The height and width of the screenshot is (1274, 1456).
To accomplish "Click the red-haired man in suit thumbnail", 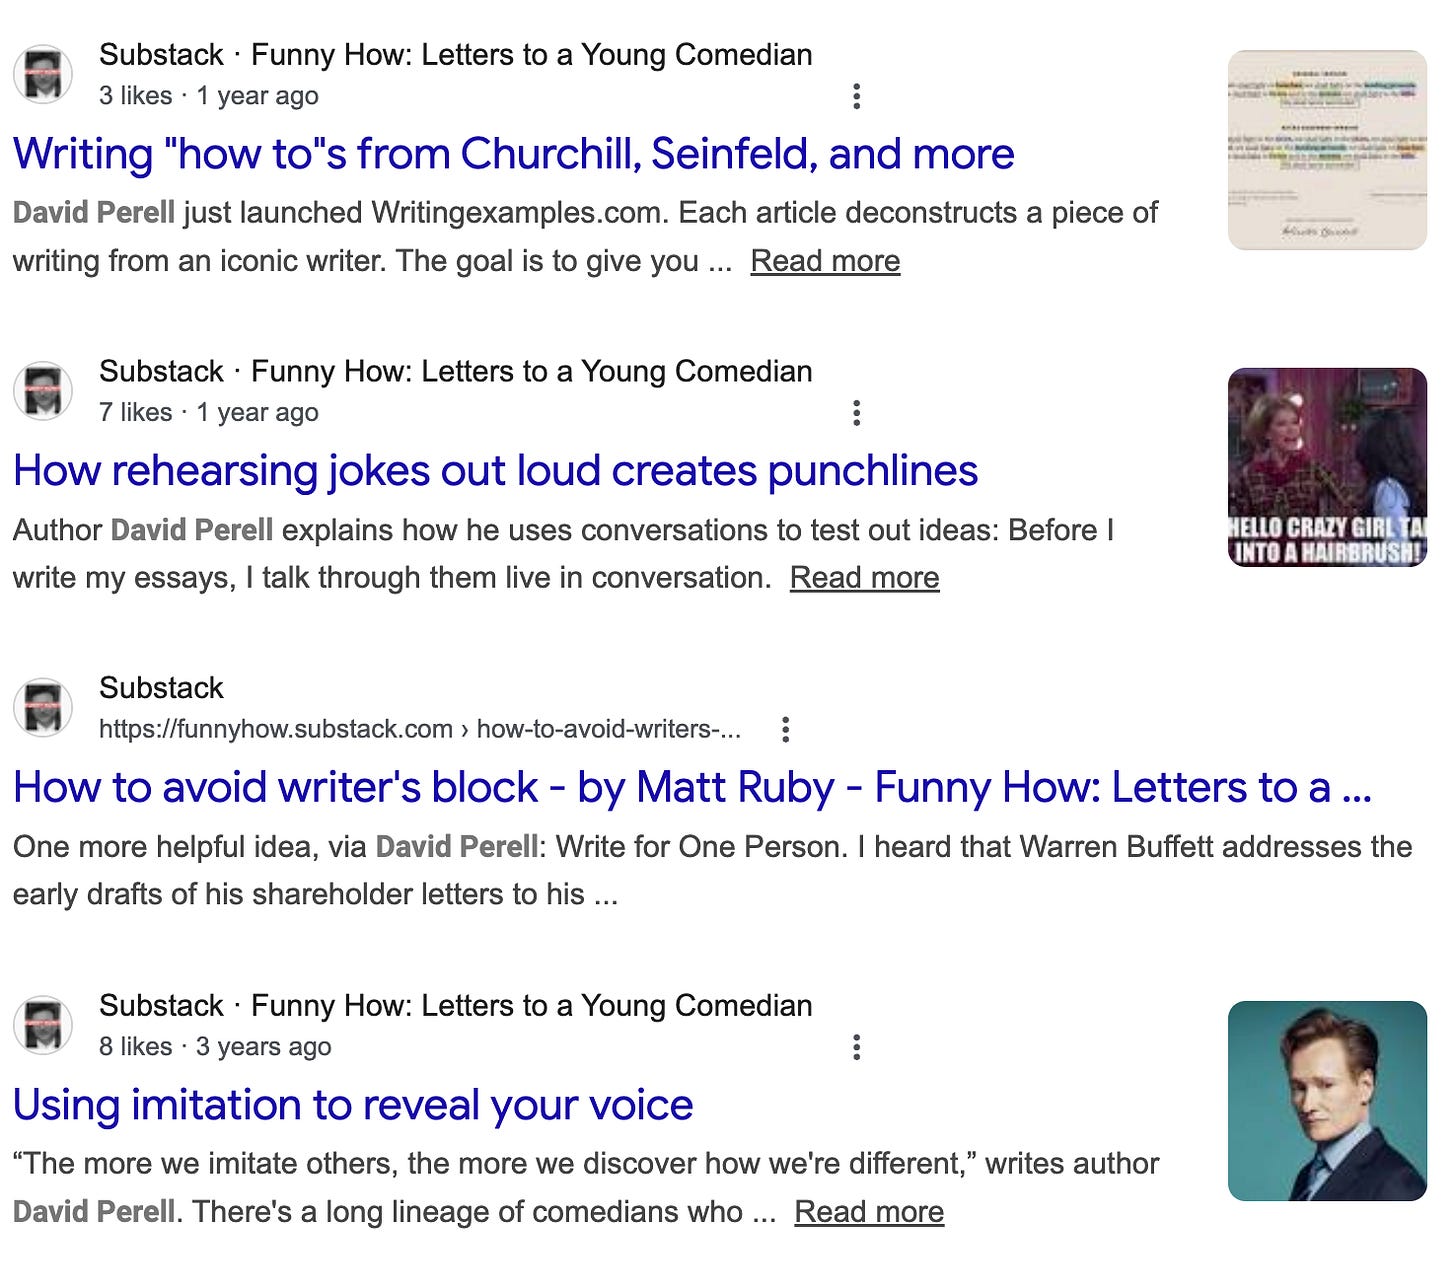I will (x=1327, y=1101).
